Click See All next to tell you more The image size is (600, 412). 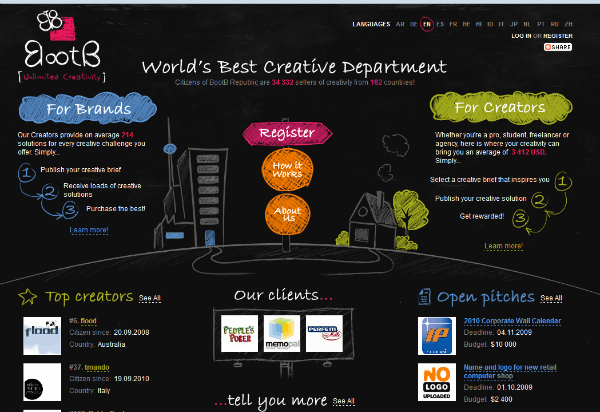pyautogui.click(x=344, y=401)
